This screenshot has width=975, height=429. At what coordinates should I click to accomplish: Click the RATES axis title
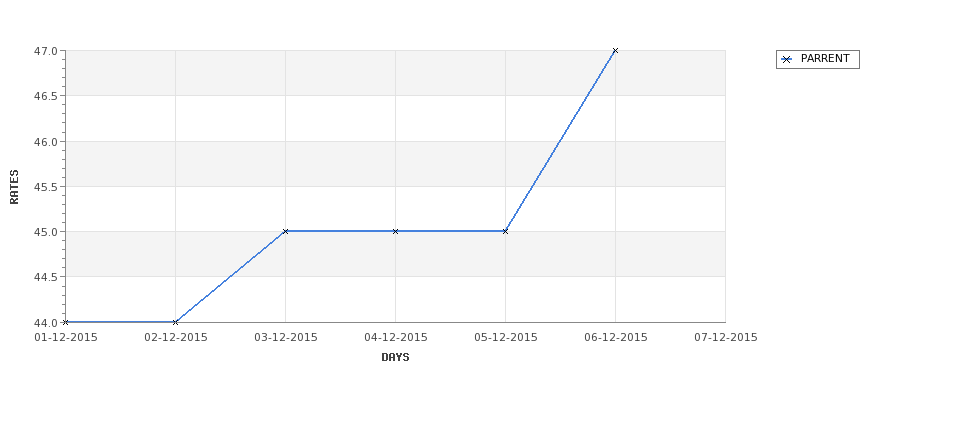point(14,187)
